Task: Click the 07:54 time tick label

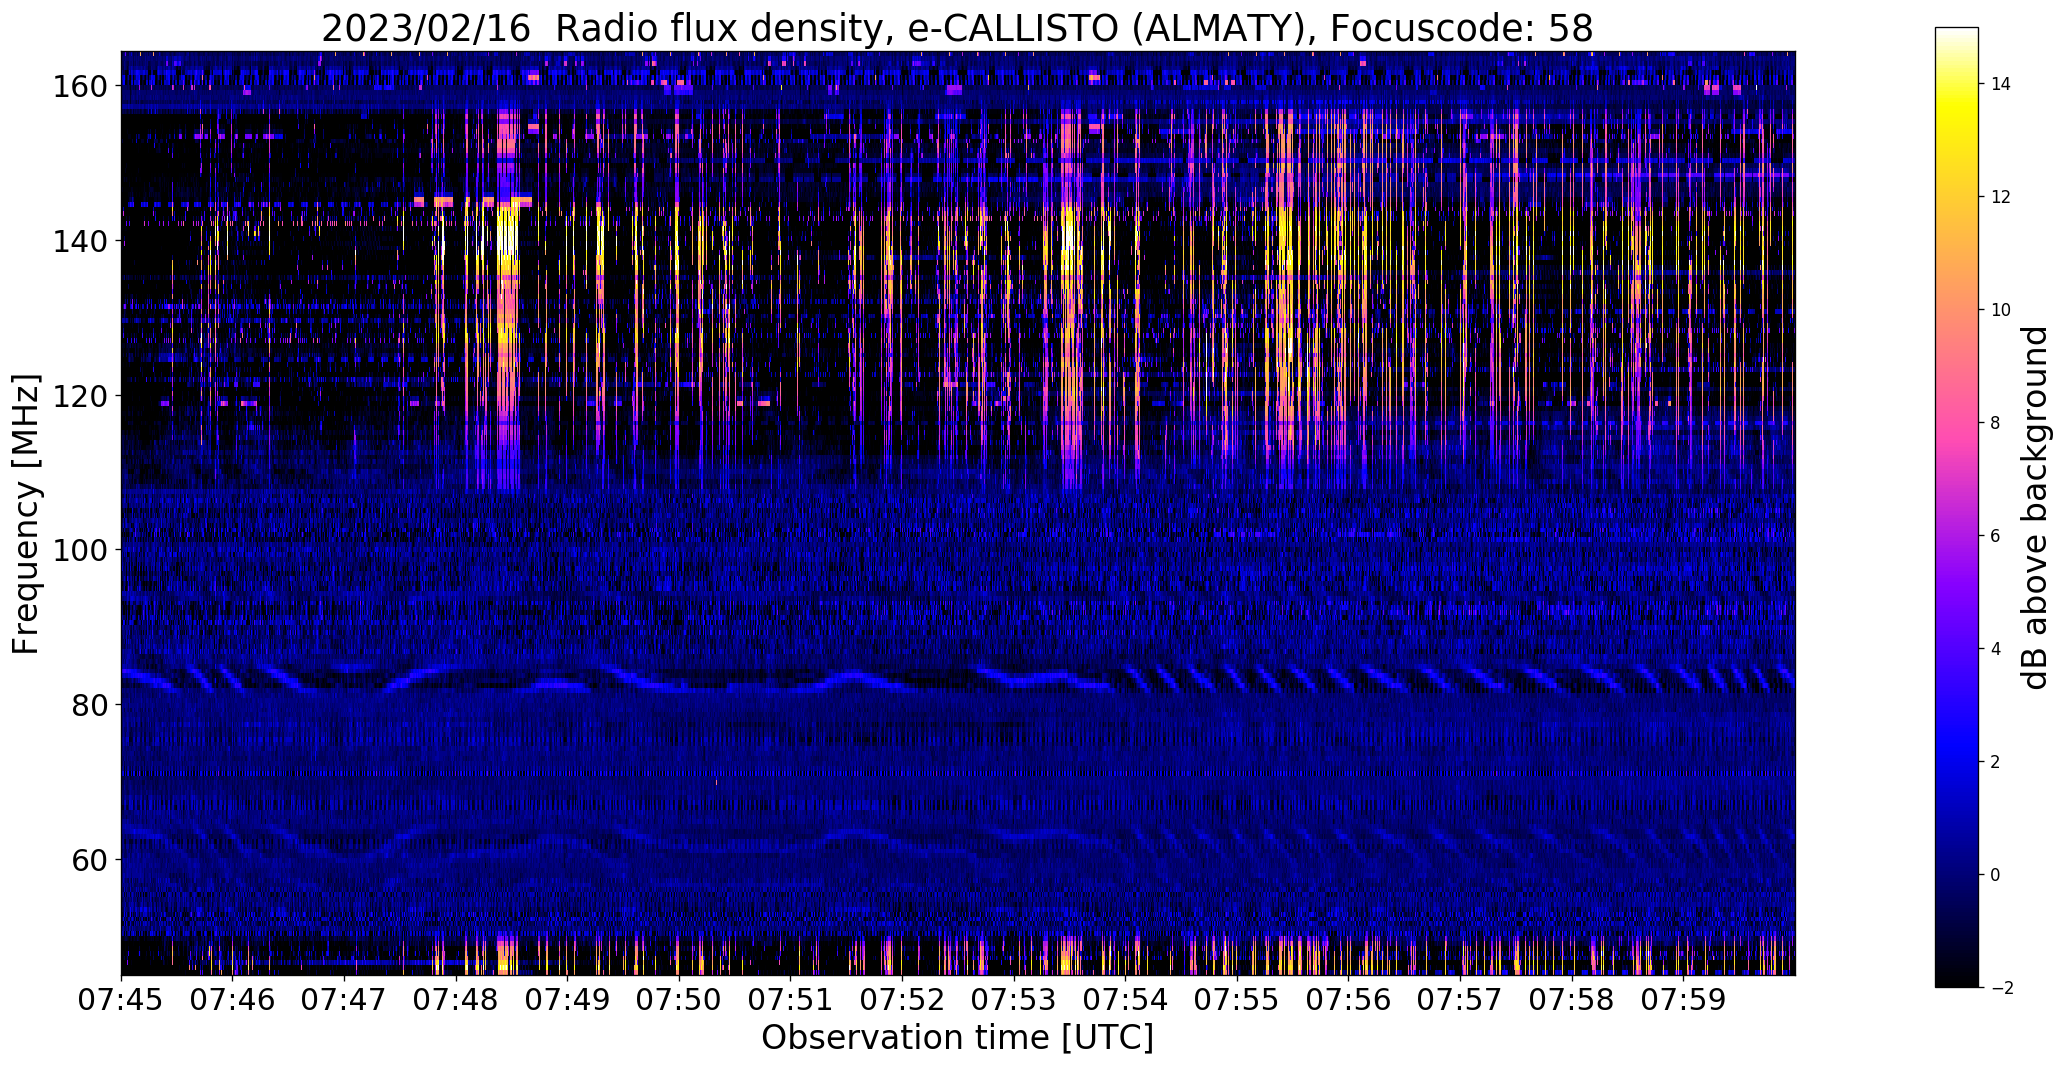Action: coord(1126,999)
